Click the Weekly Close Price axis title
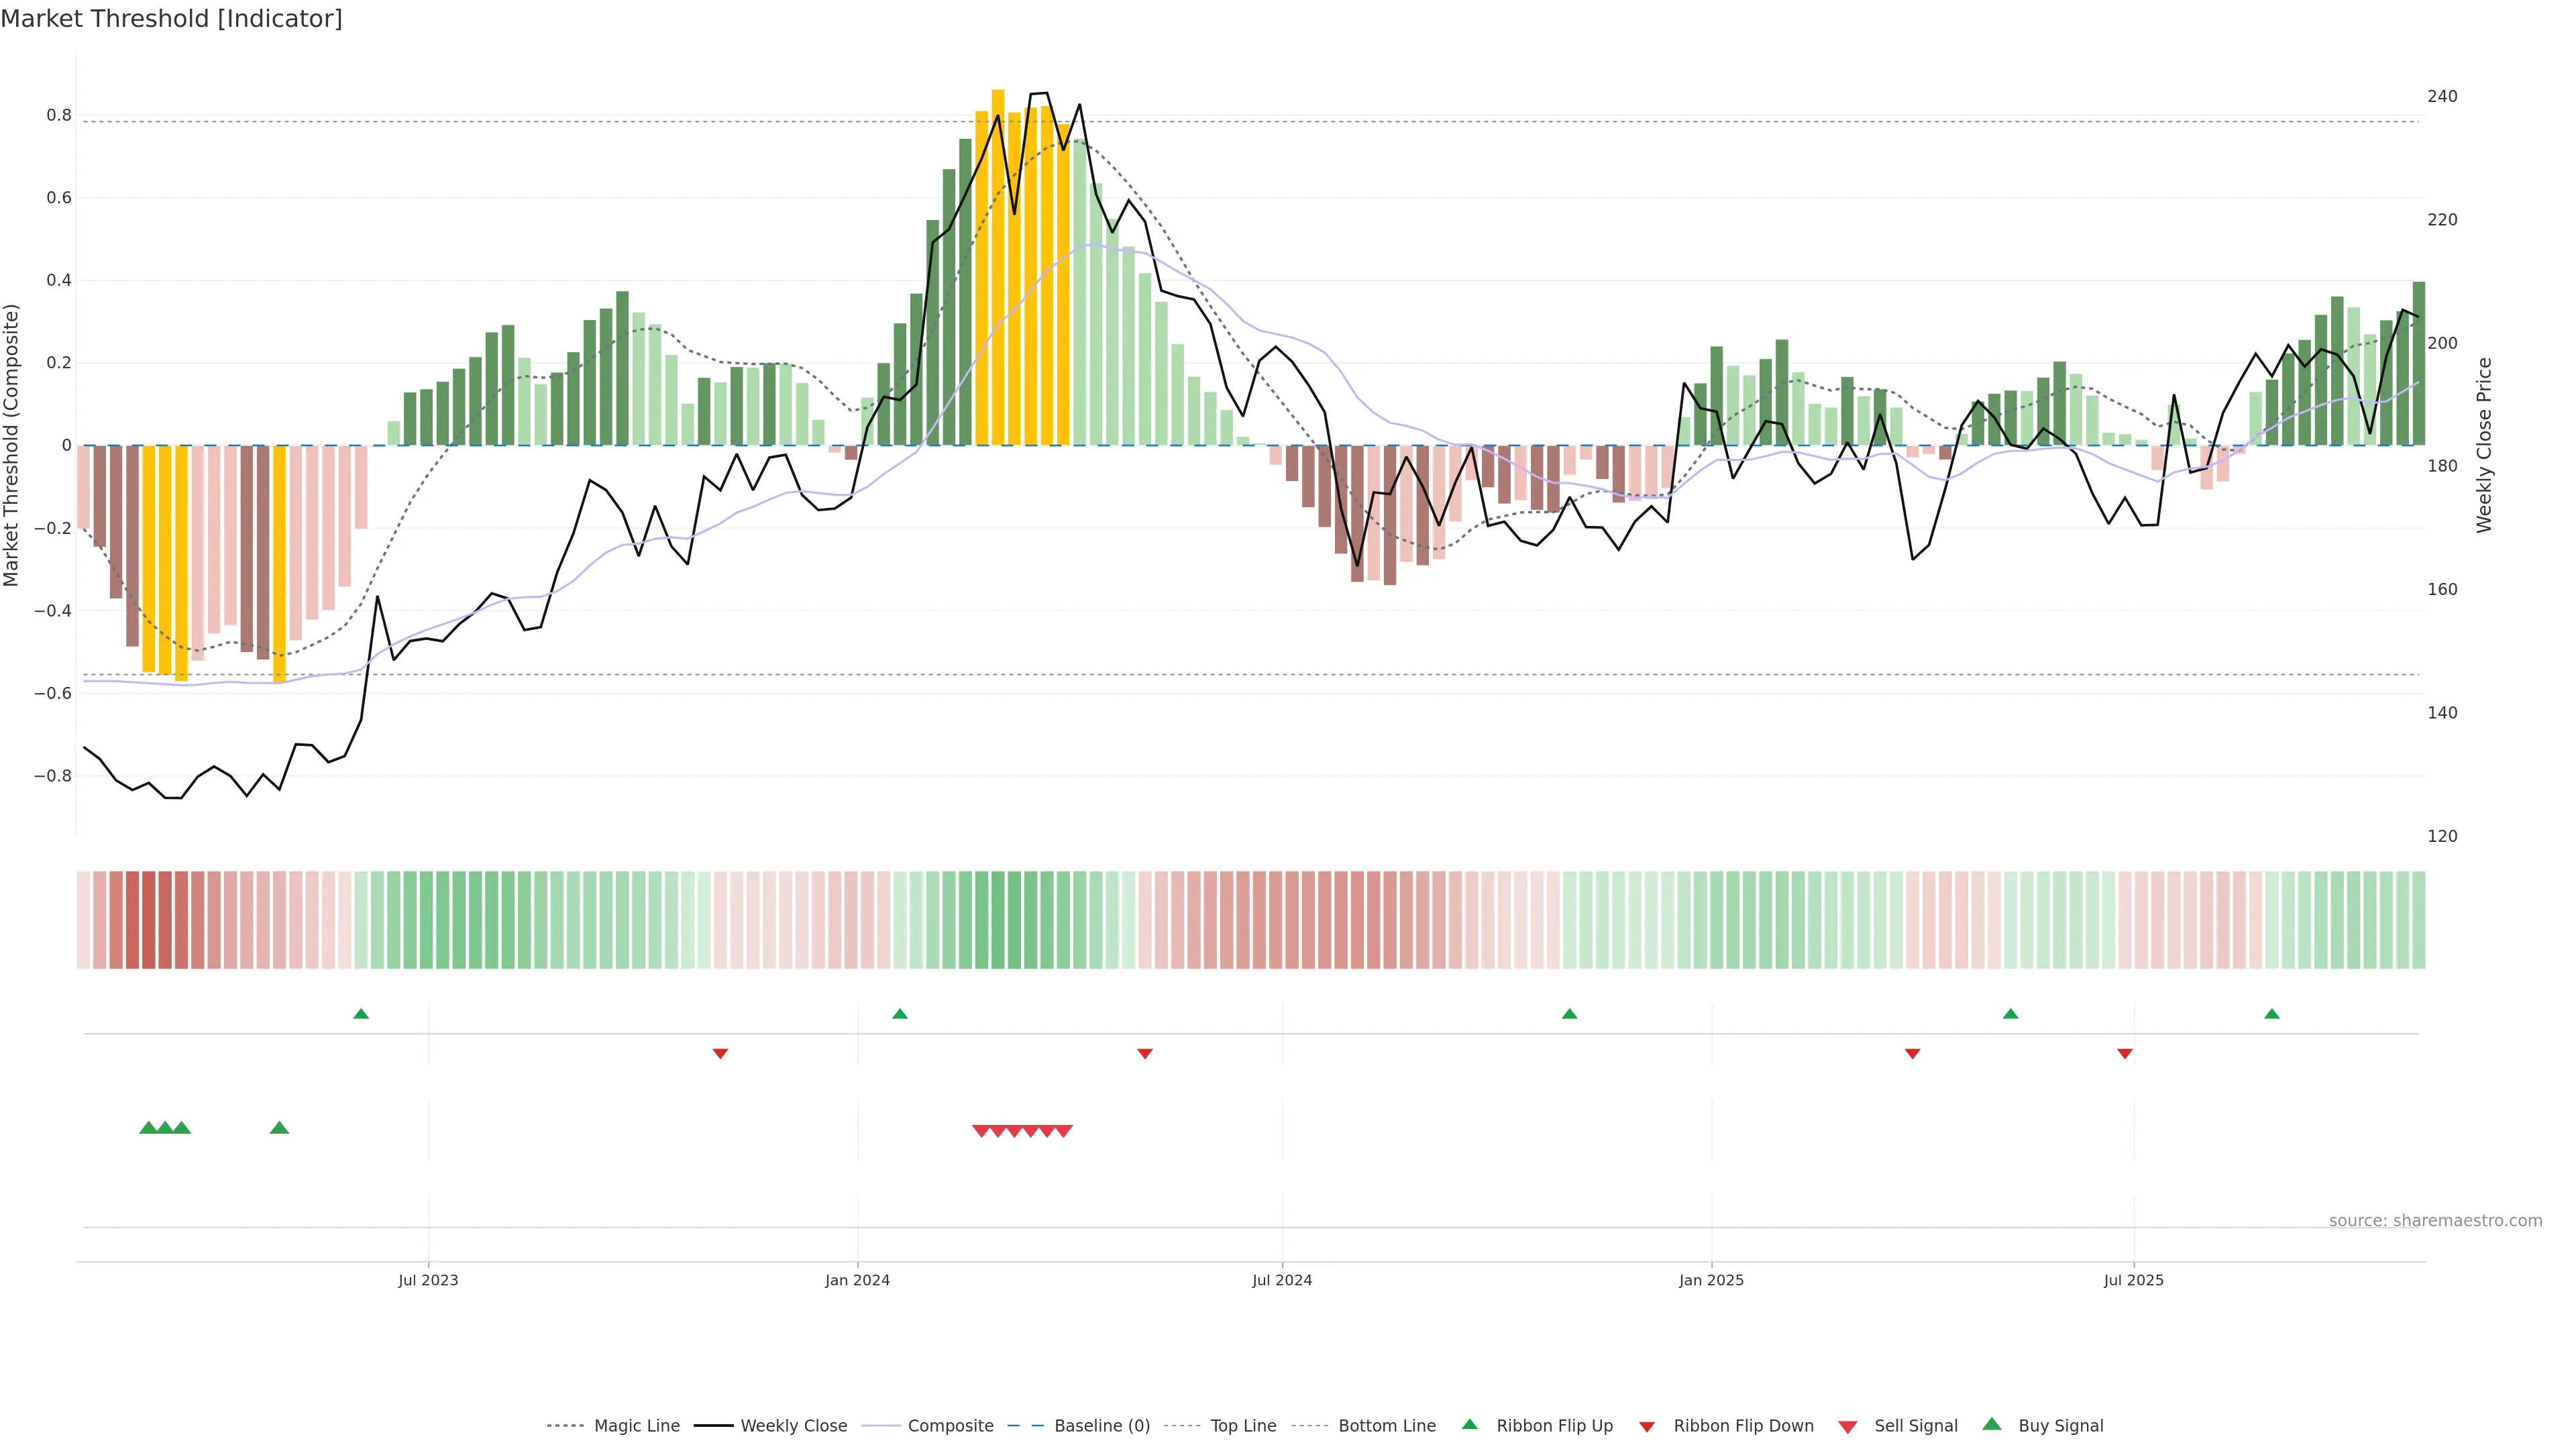 [x=2484, y=445]
